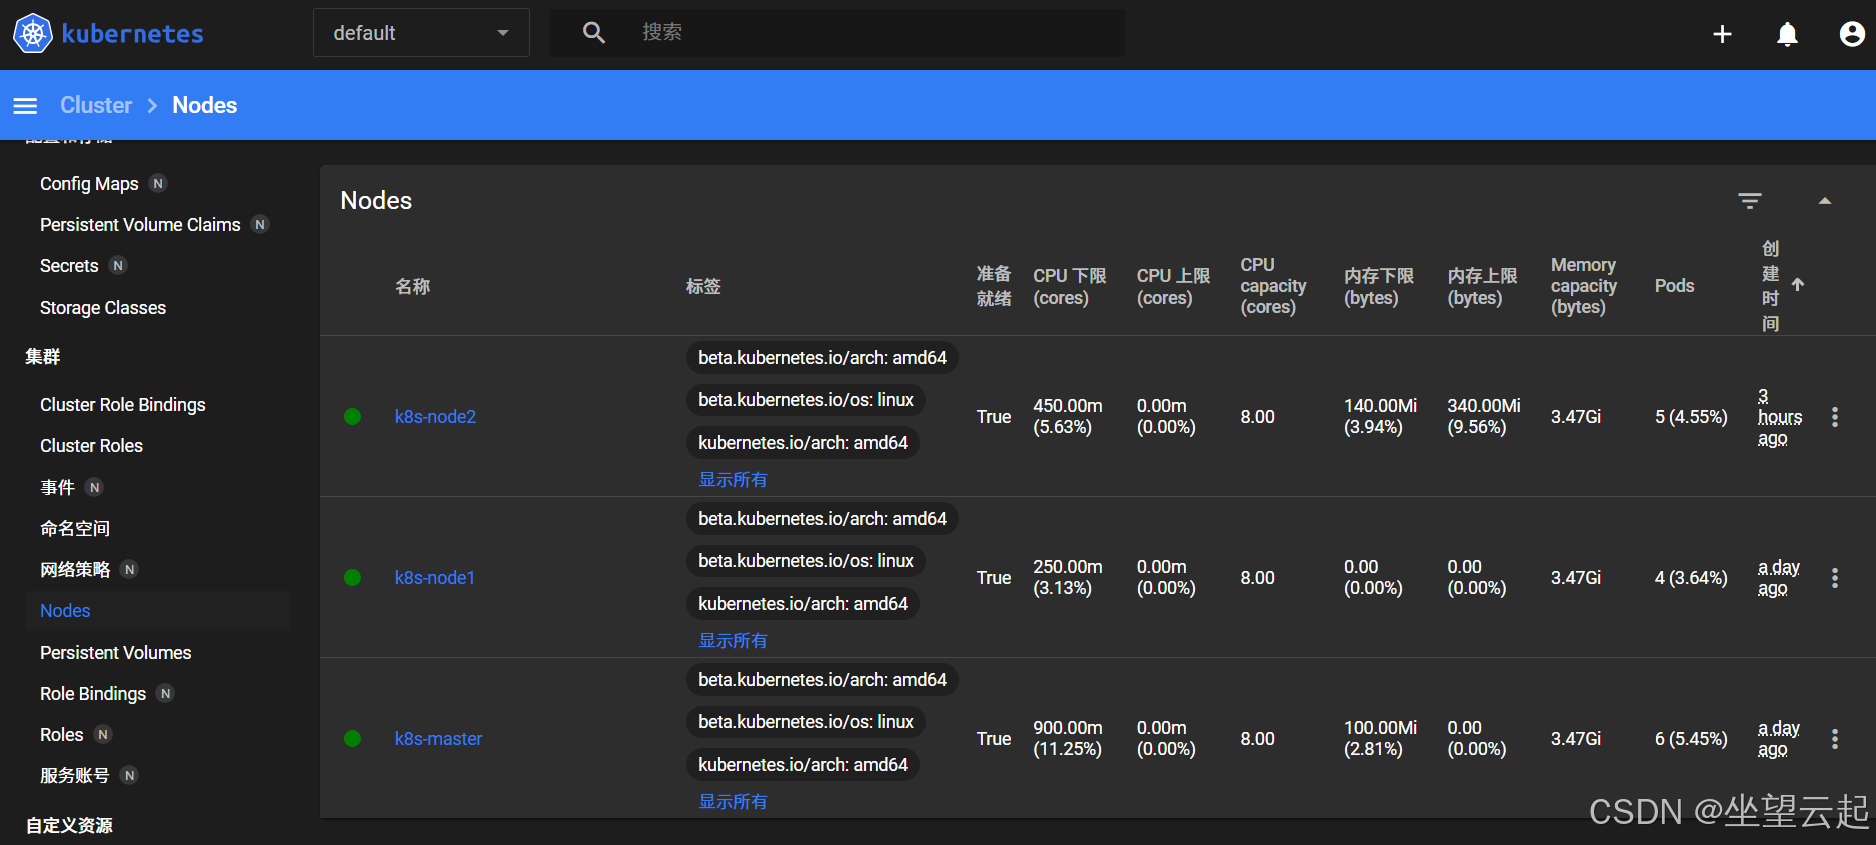Image resolution: width=1876 pixels, height=845 pixels.
Task: Open the notifications bell
Action: (x=1787, y=34)
